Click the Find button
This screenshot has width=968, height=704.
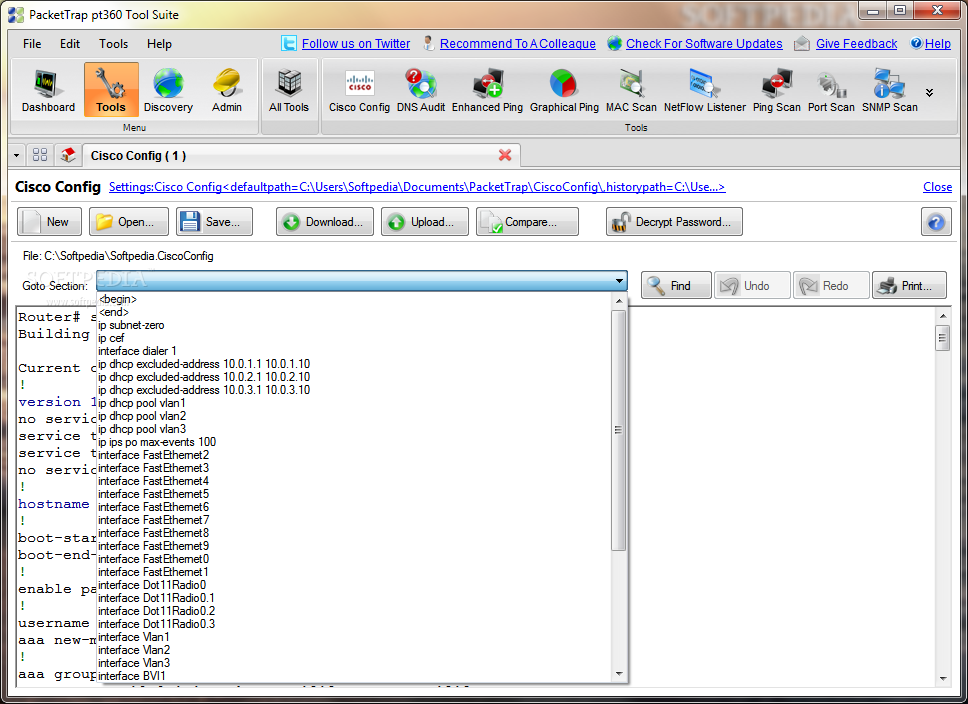click(676, 285)
